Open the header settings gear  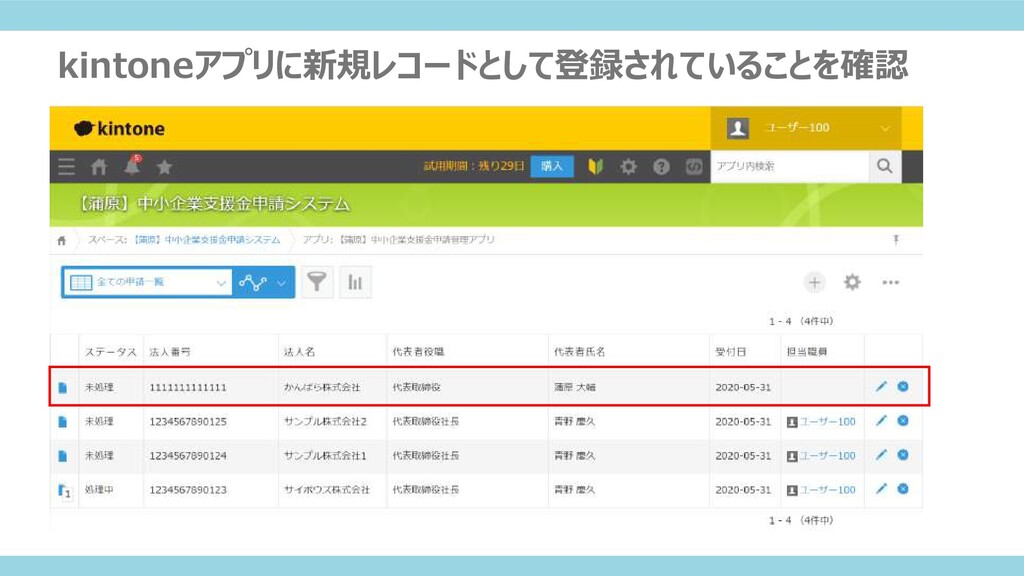point(628,167)
